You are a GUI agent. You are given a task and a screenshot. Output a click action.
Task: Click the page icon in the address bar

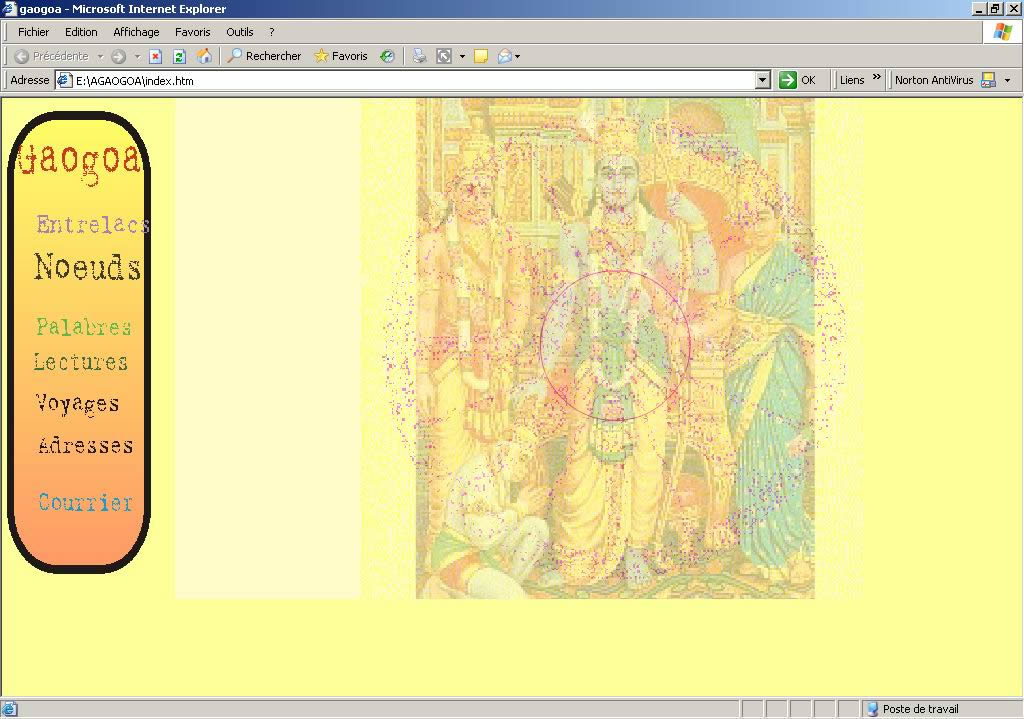[64, 80]
